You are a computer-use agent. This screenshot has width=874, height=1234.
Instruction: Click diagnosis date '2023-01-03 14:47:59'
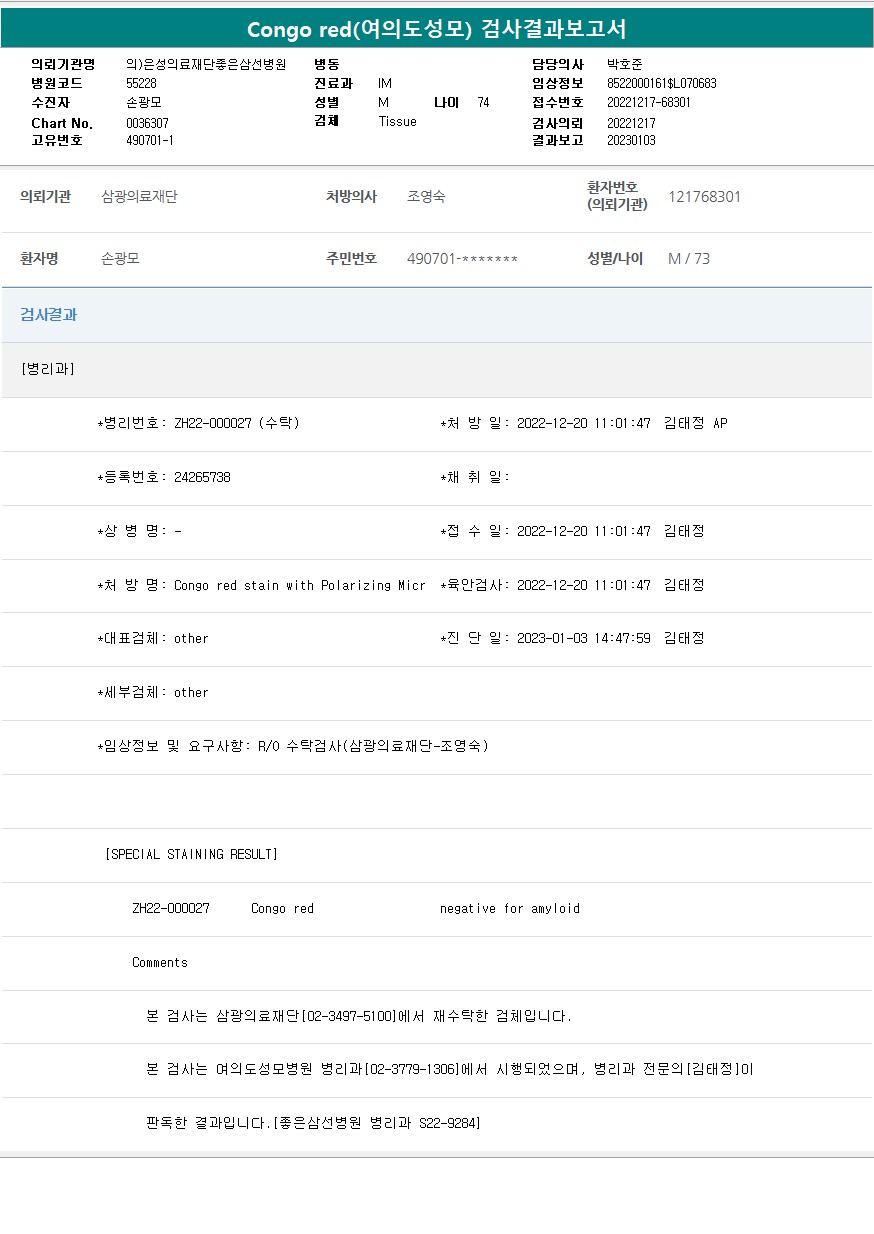(x=584, y=638)
